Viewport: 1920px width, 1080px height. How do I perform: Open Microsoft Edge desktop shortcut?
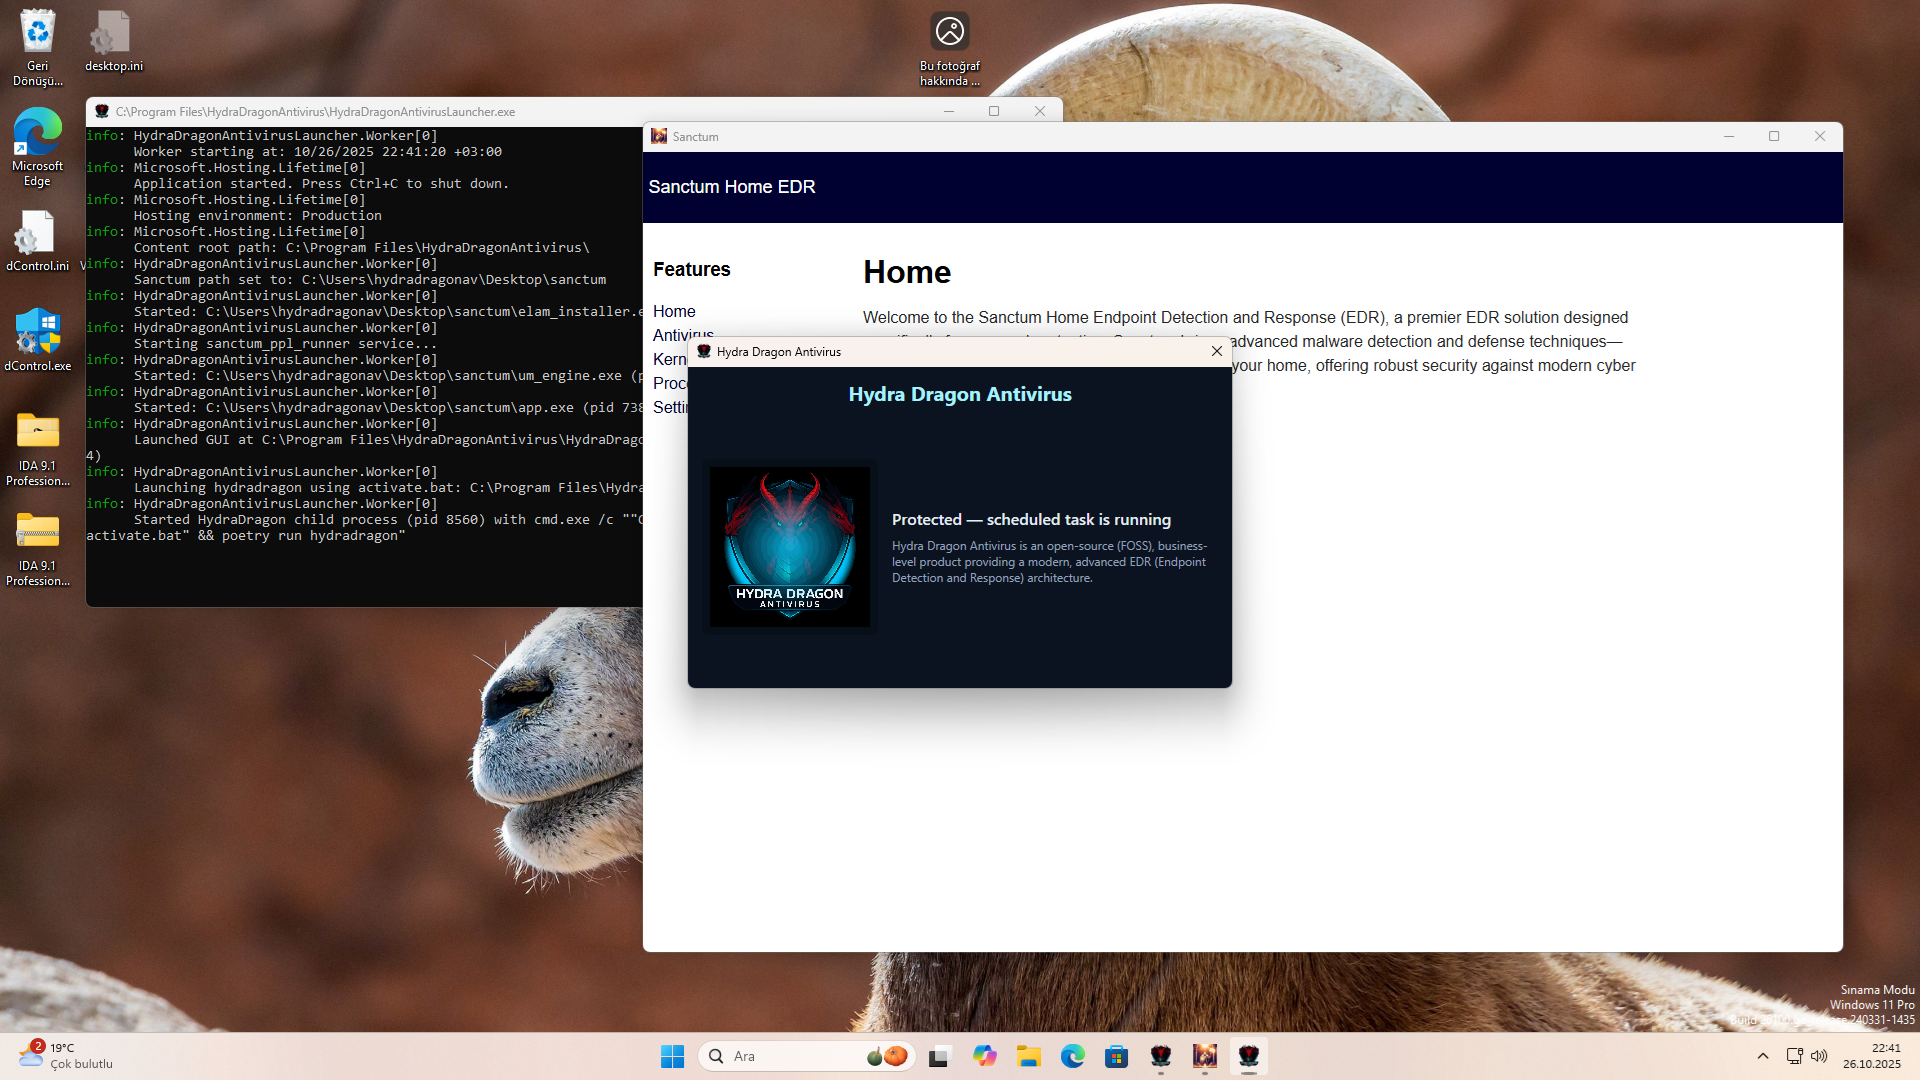(x=37, y=133)
